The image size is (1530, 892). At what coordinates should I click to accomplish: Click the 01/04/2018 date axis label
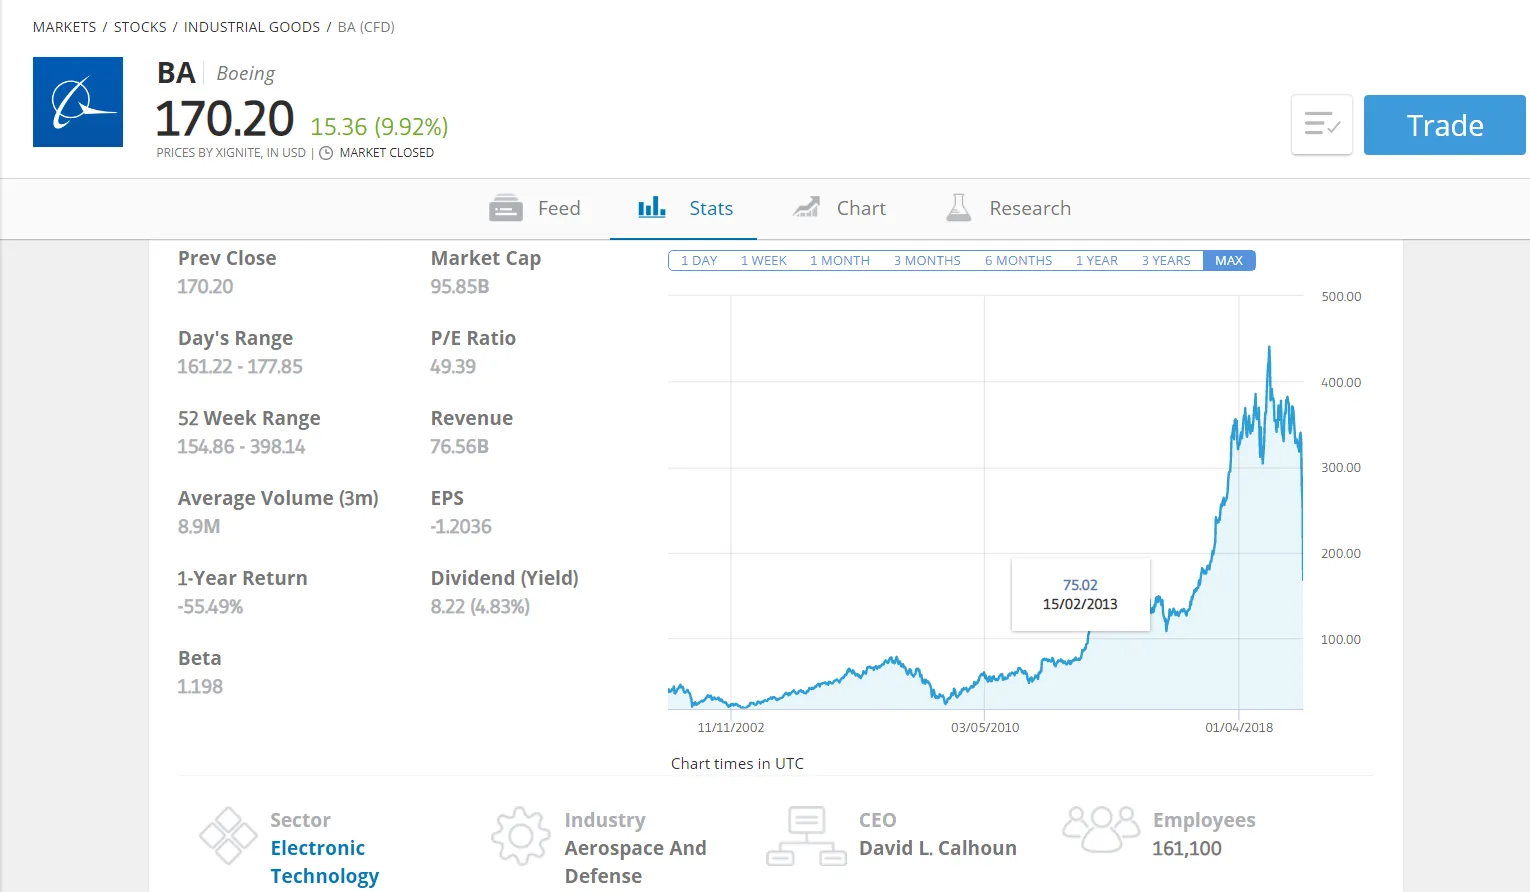(1239, 728)
